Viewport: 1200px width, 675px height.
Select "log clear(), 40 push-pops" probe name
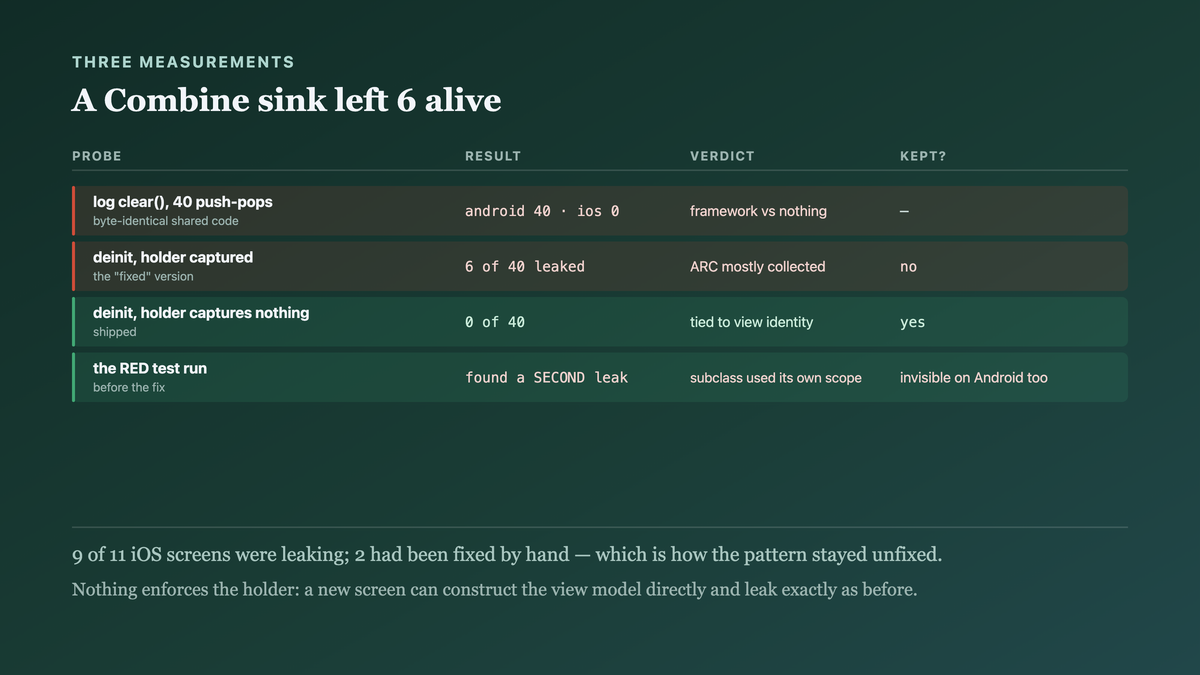pos(183,202)
